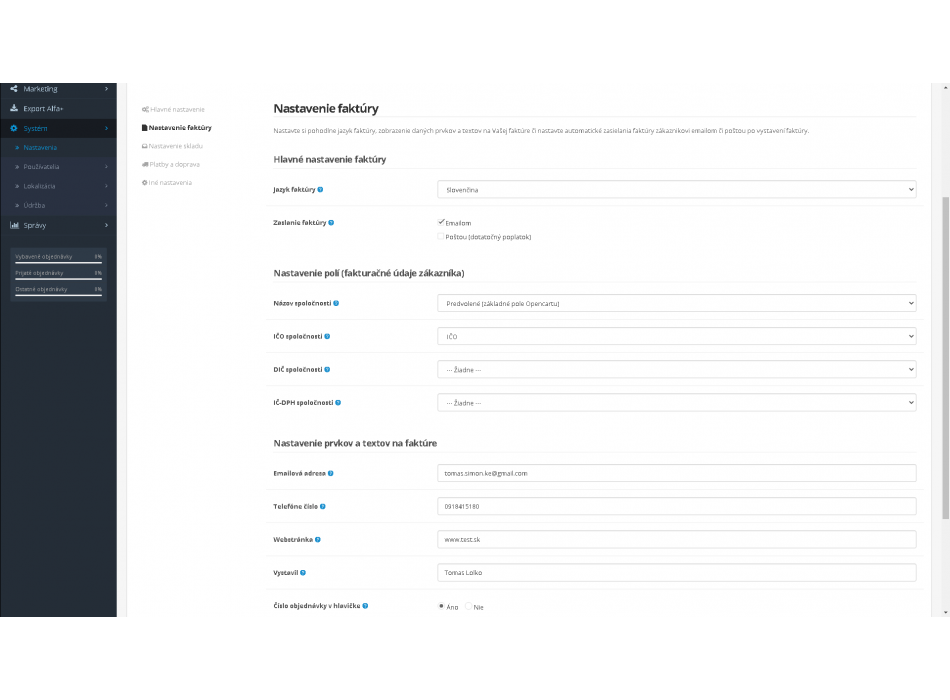Click the Webstránka input field
This screenshot has height=700, width=950.
pyautogui.click(x=676, y=539)
